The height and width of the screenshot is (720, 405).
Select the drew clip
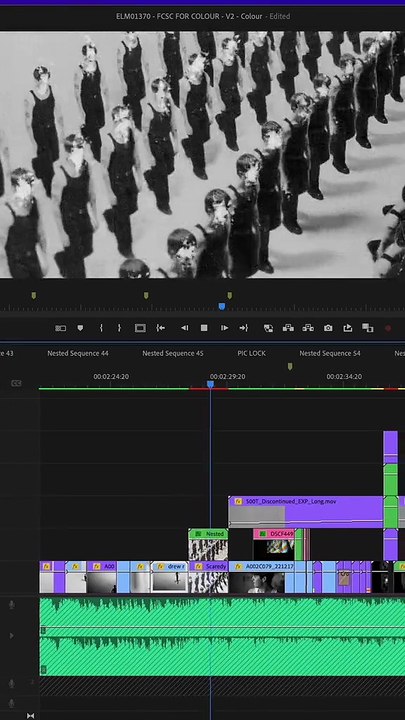[169, 577]
